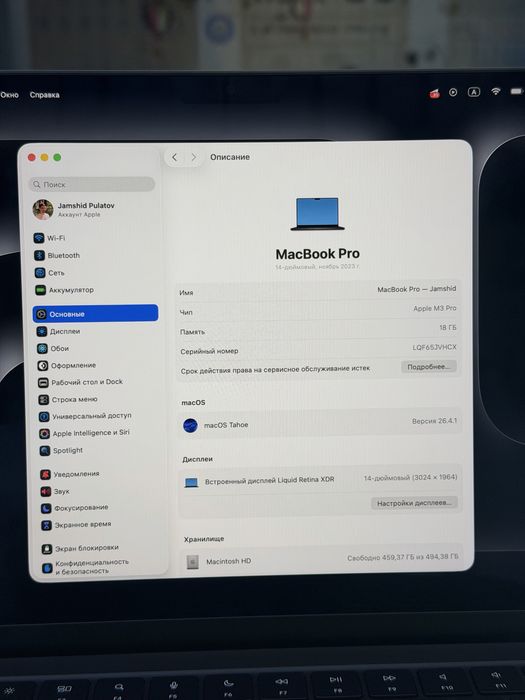Click the computer name MacBook Pro — Jamshid
This screenshot has width=525, height=700.
(x=417, y=289)
